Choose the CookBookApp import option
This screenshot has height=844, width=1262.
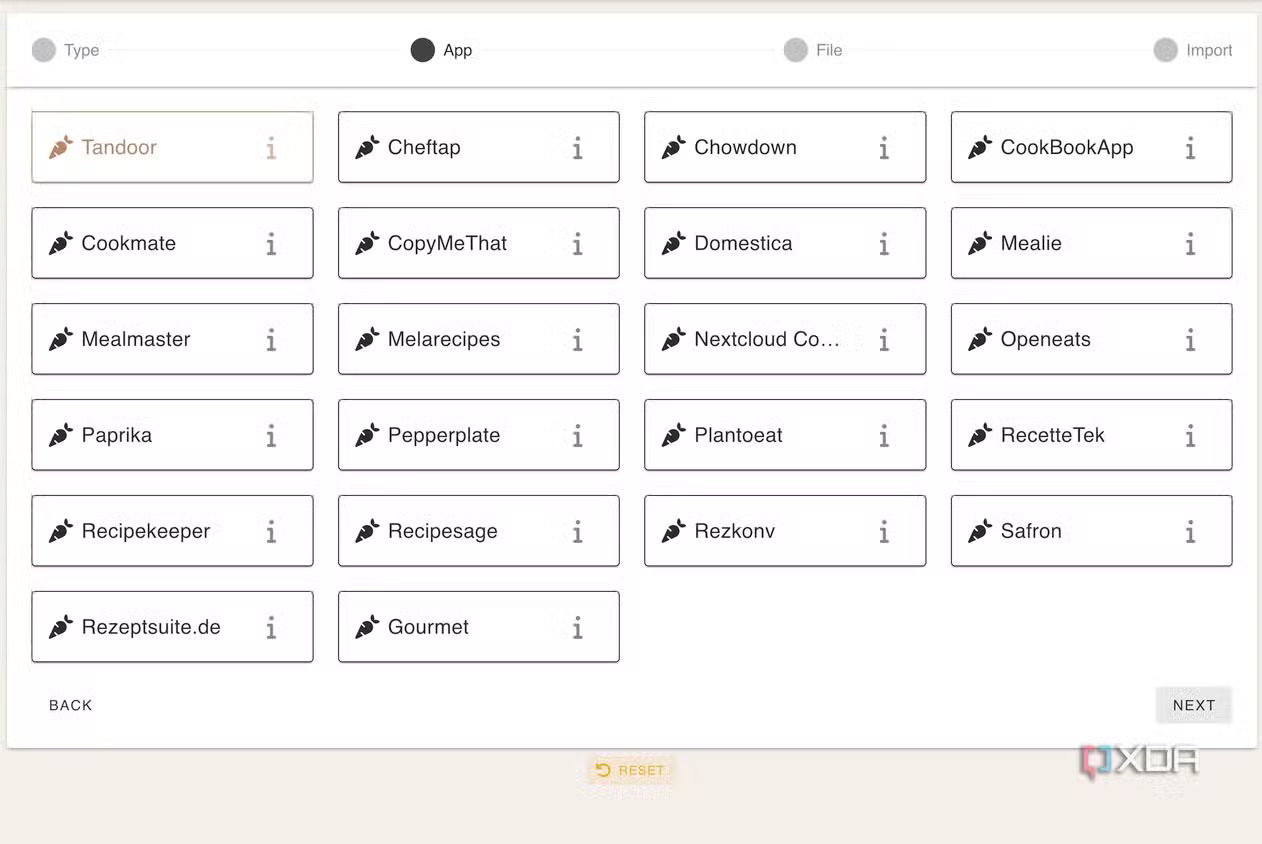tap(1067, 148)
